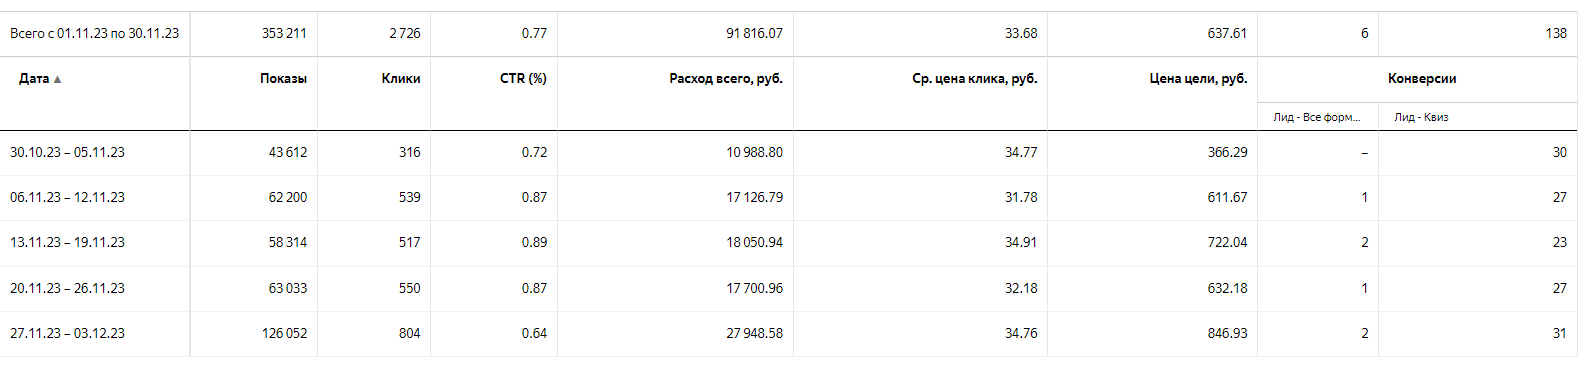The image size is (1586, 368).
Task: Click impressions value 126 052
Action: 284,333
